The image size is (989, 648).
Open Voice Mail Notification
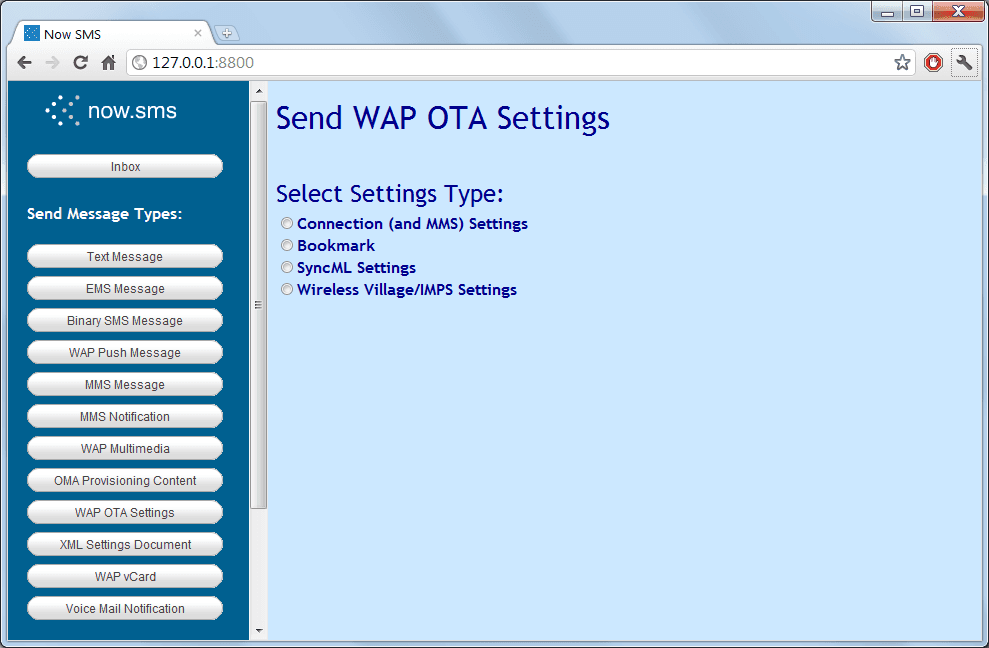click(125, 609)
